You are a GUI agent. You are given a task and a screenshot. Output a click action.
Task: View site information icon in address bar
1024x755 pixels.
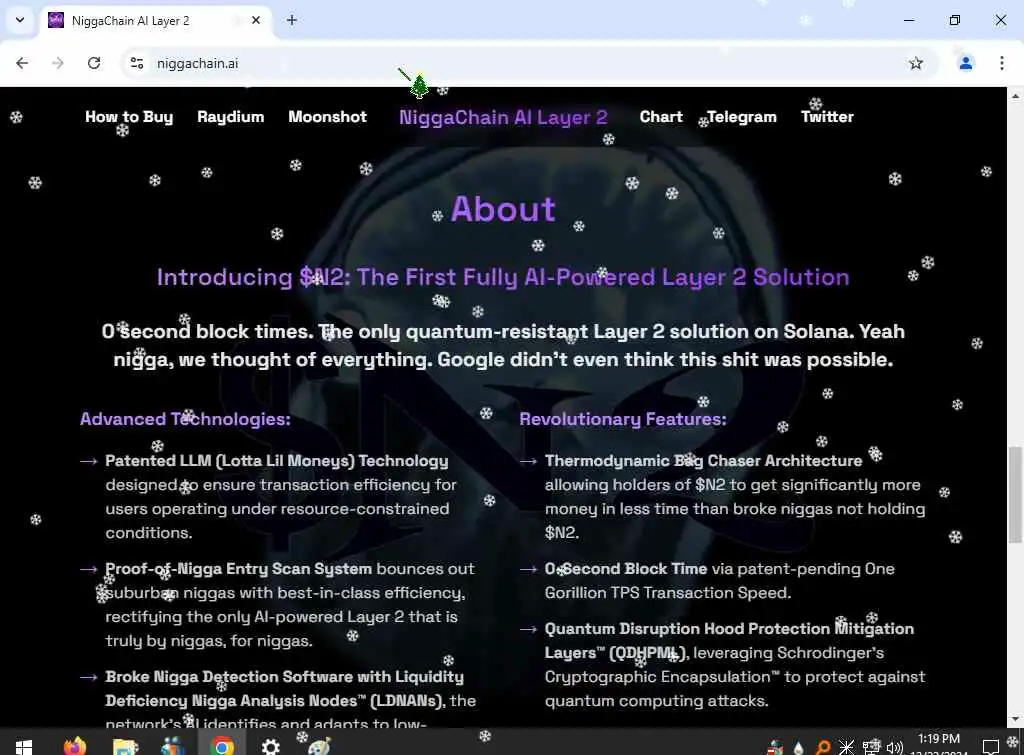[x=137, y=63]
